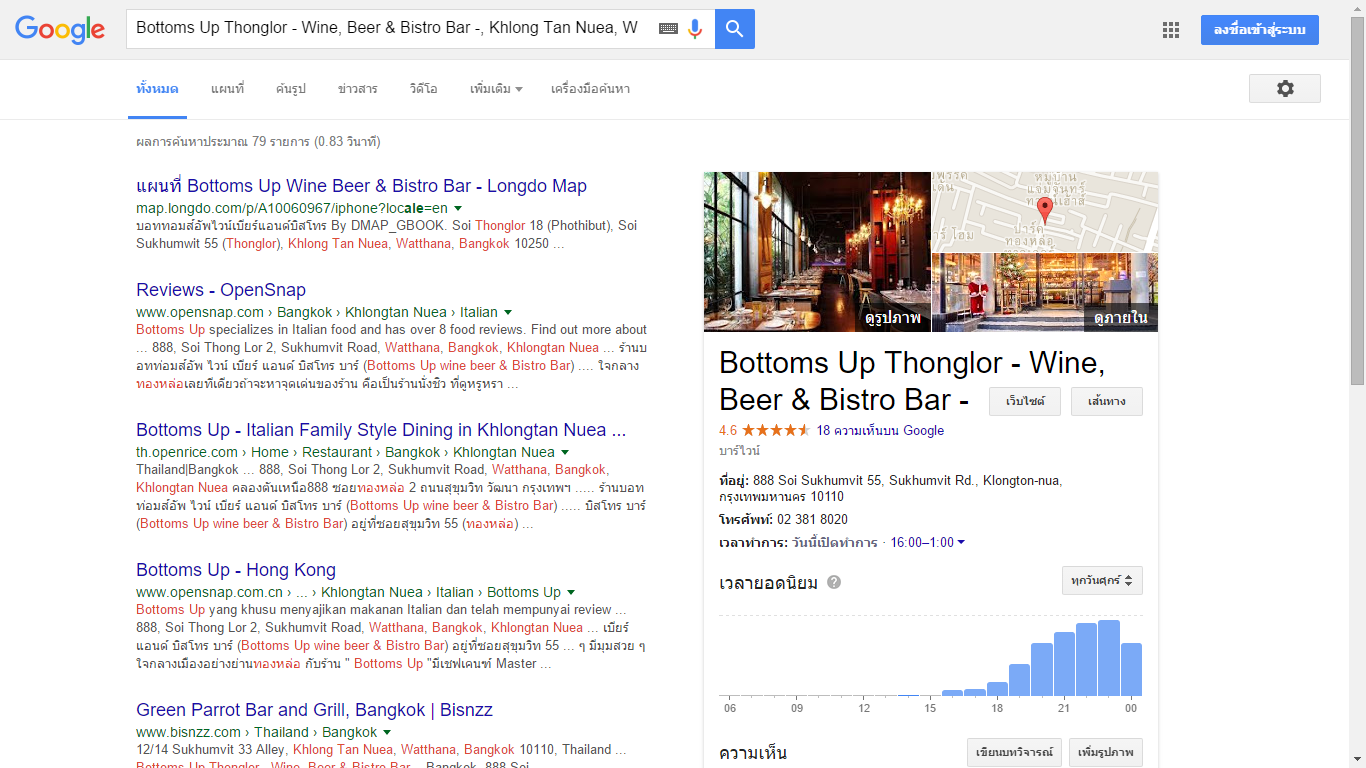Viewport: 1366px width, 768px height.
Task: Expand arrow beside opensnap.com.cn Bottoms Up
Action: 571,592
